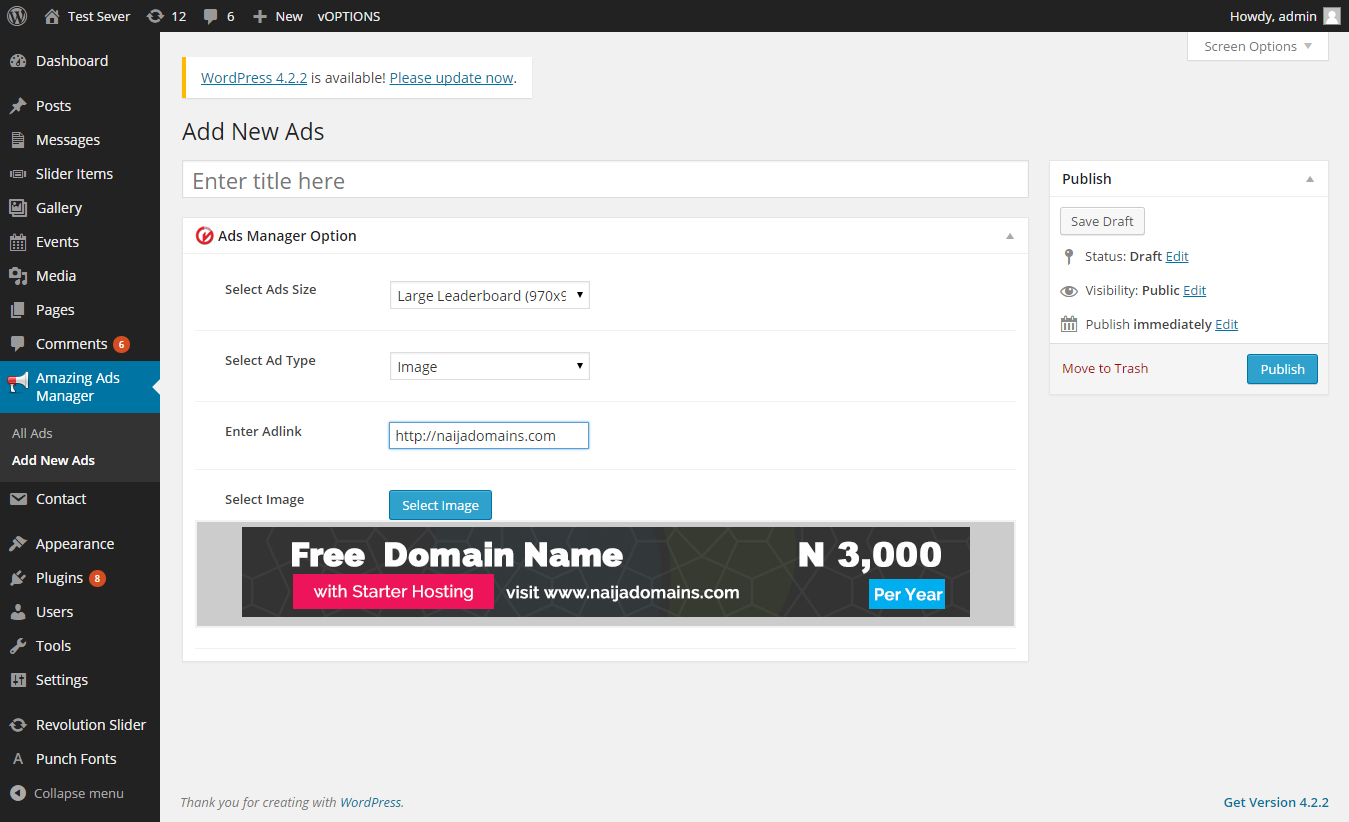Viewport: 1349px width, 822px height.
Task: Click the WordPress logo icon in admin bar
Action: tap(17, 16)
